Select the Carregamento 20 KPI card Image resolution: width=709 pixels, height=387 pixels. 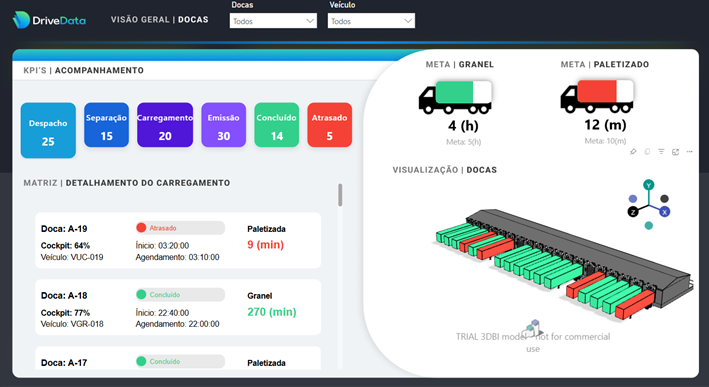(x=165, y=125)
